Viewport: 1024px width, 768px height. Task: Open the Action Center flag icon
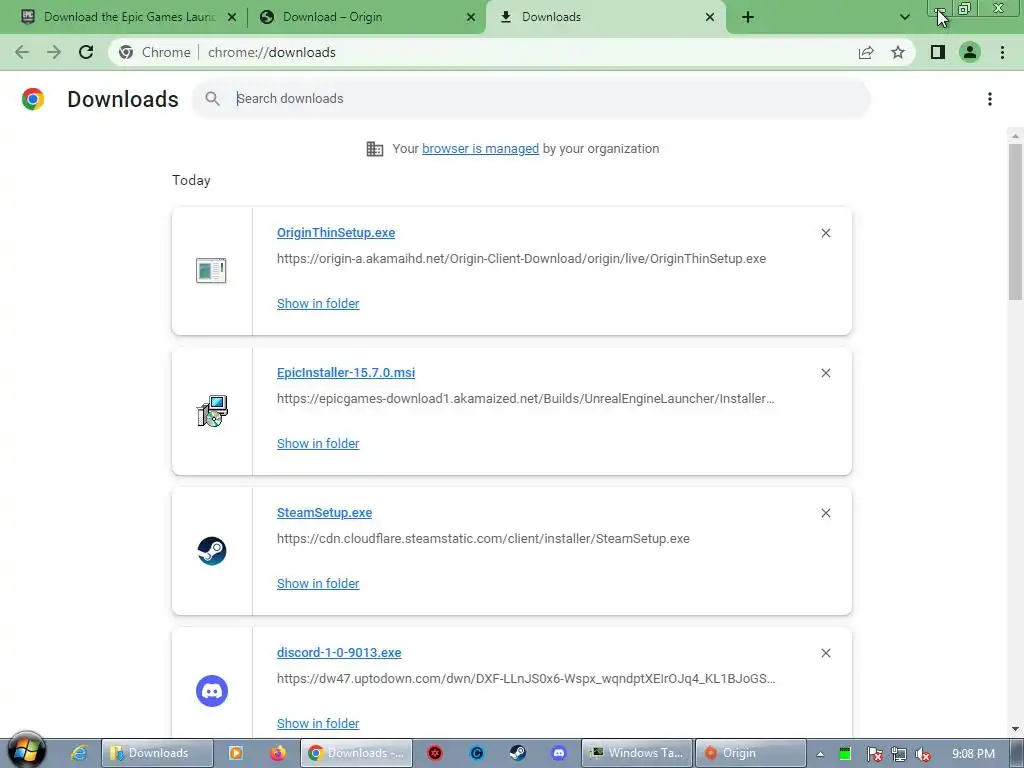874,754
